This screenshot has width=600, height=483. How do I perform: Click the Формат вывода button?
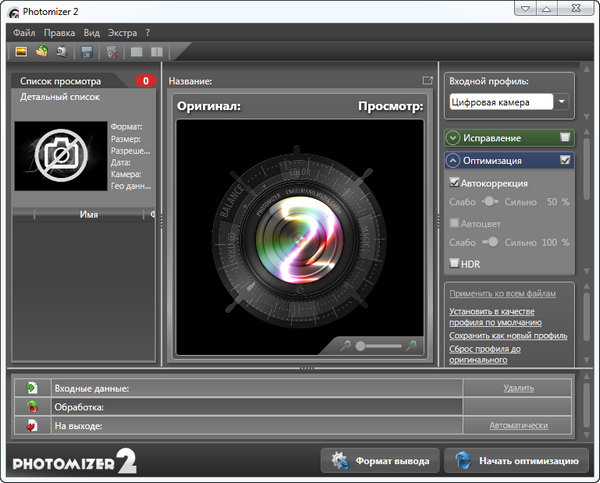point(380,461)
